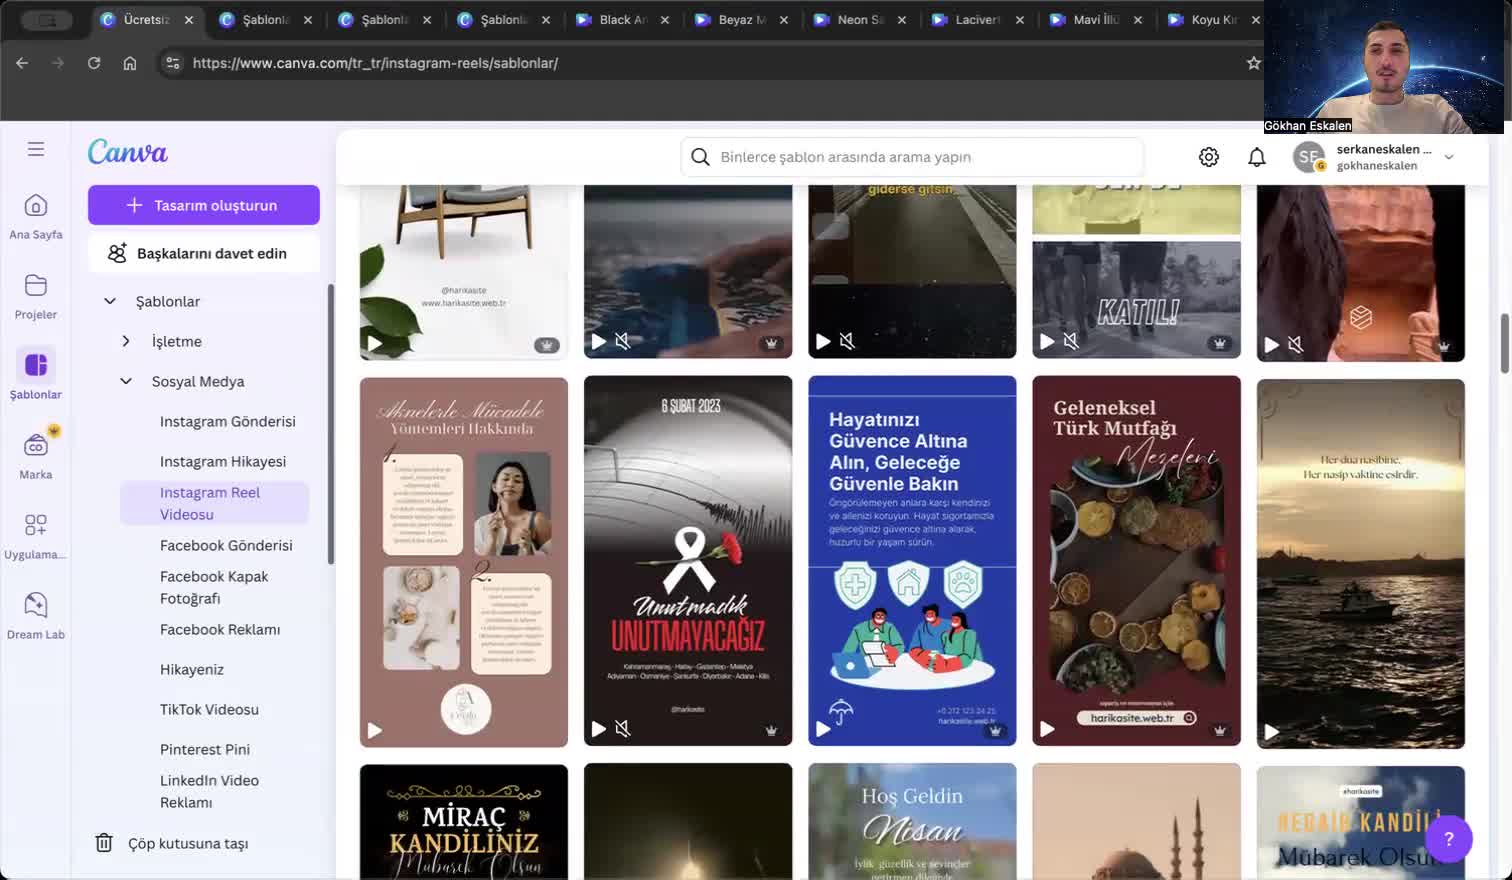Image resolution: width=1512 pixels, height=880 pixels.
Task: Click browser home icon
Action: (x=130, y=63)
